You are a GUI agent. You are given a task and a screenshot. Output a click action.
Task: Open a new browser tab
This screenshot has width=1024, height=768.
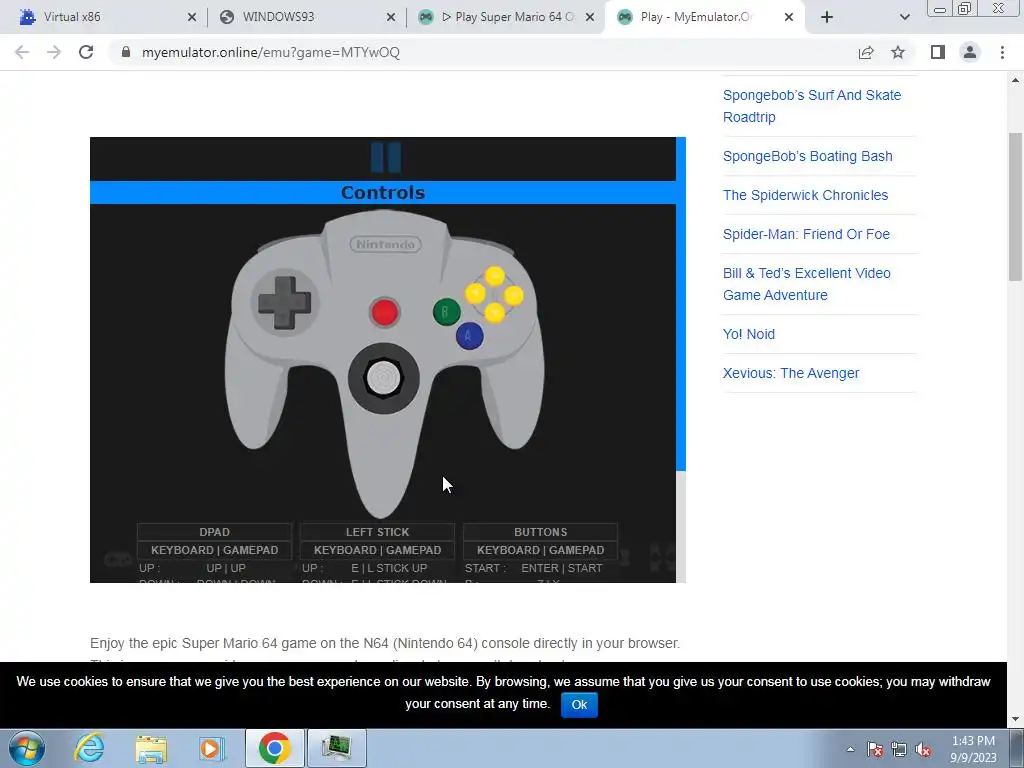827,17
